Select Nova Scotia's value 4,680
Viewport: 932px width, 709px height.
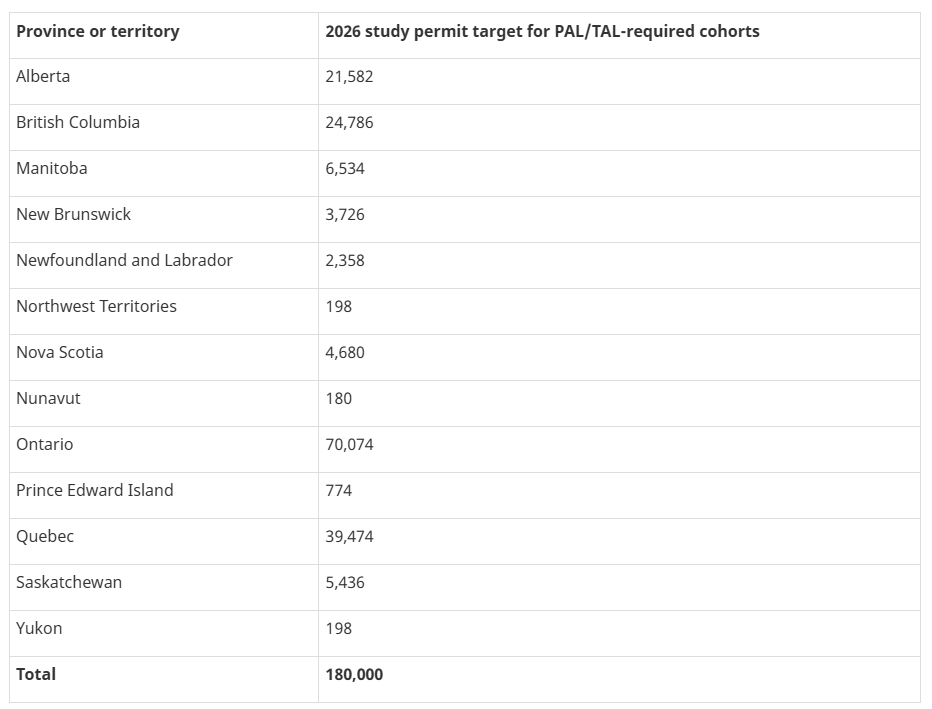345,352
